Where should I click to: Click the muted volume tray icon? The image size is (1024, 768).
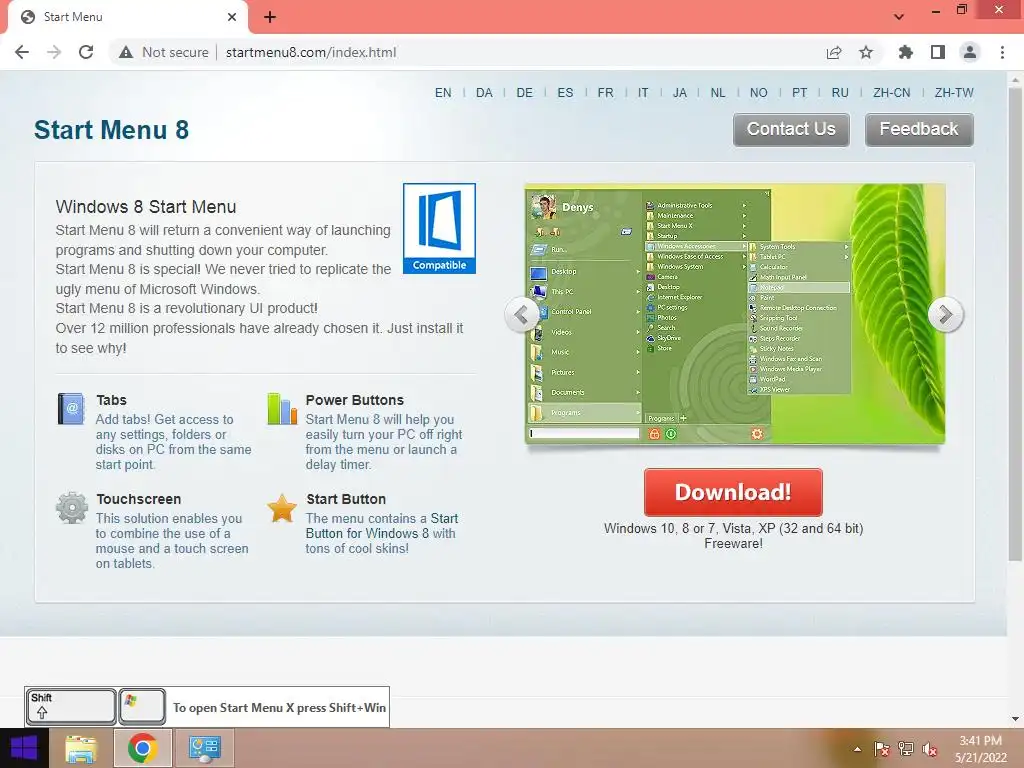(930, 749)
